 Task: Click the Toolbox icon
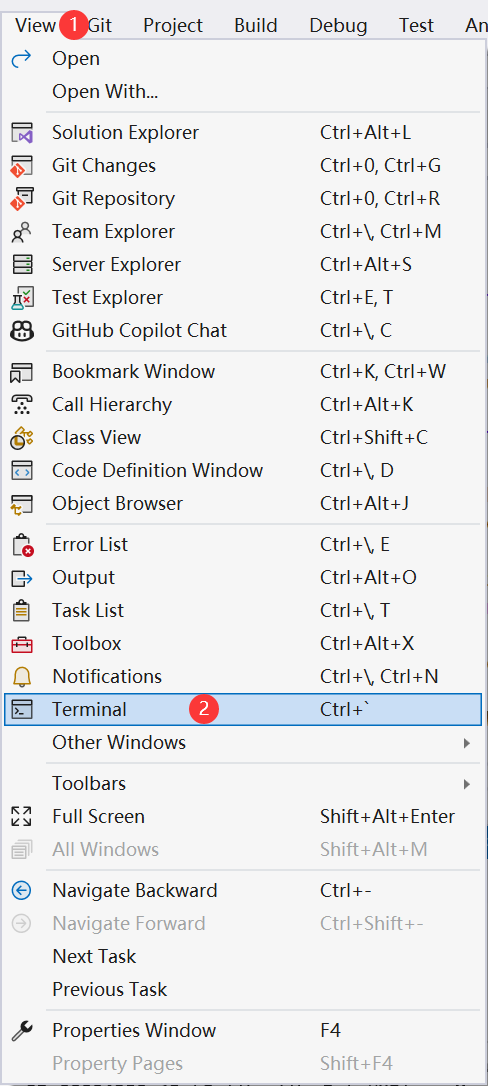pyautogui.click(x=22, y=643)
